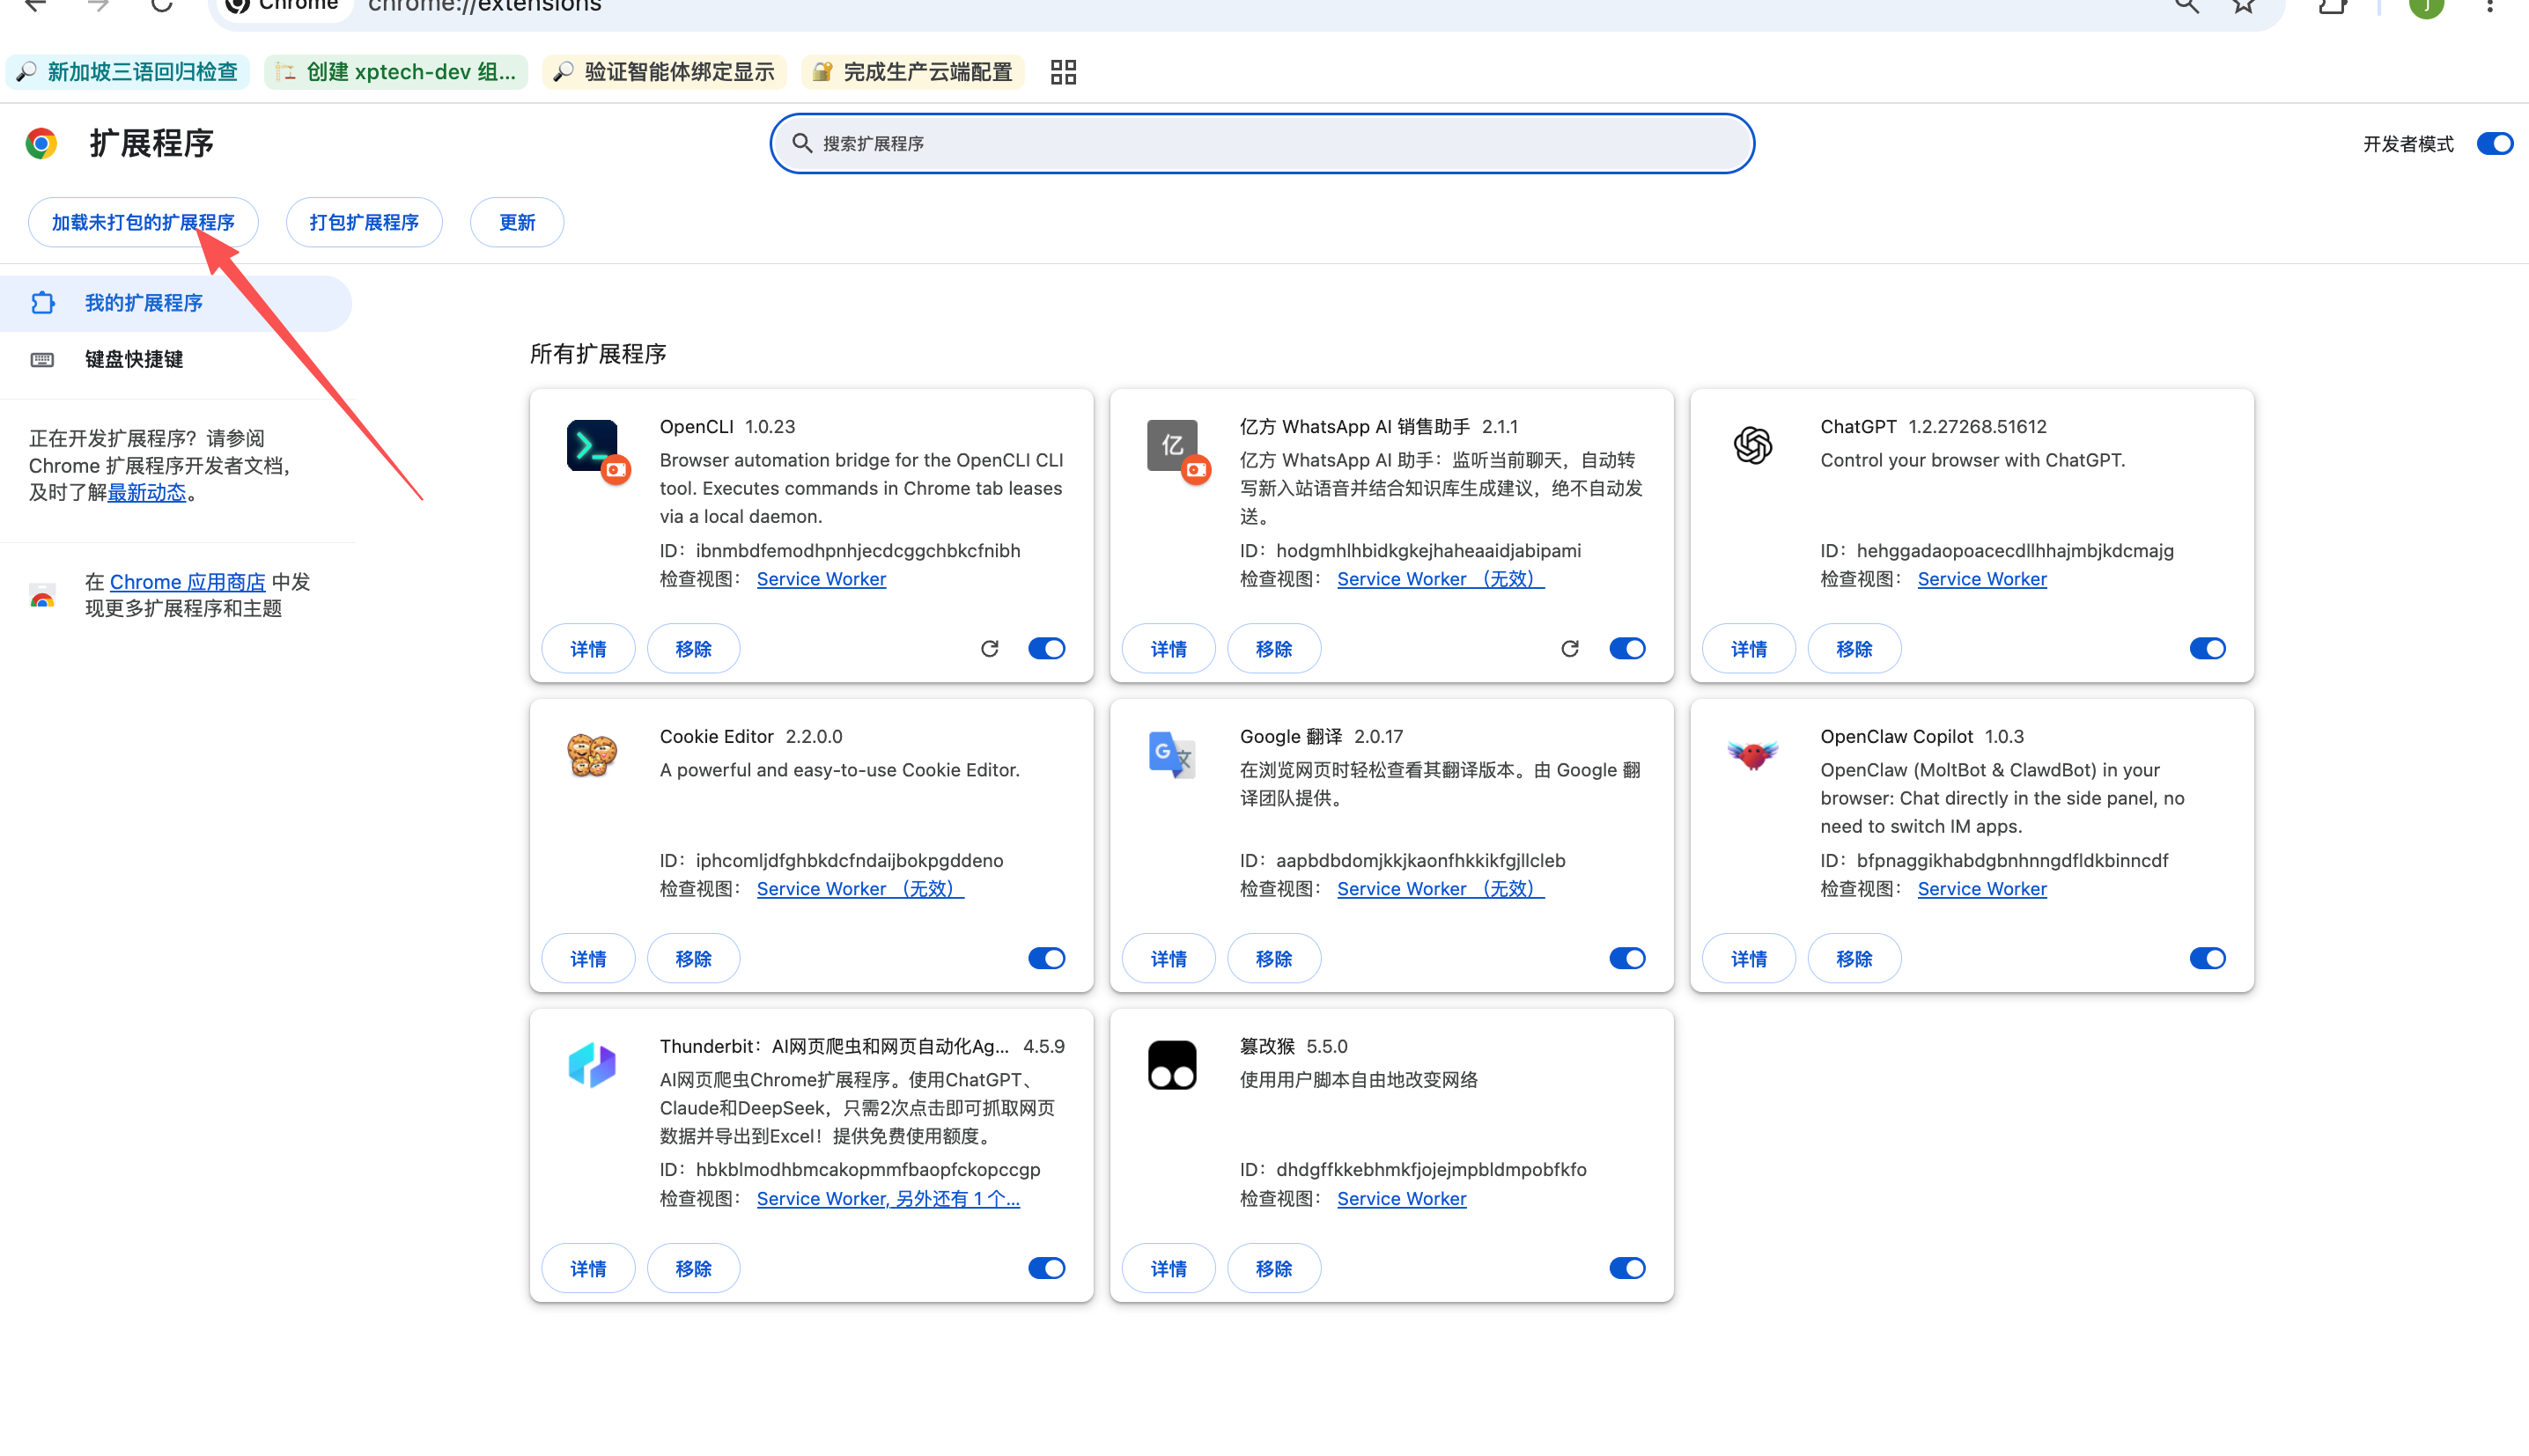2529x1456 pixels.
Task: Click the 亿方 WhatsApp AI extension icon
Action: click(1173, 446)
